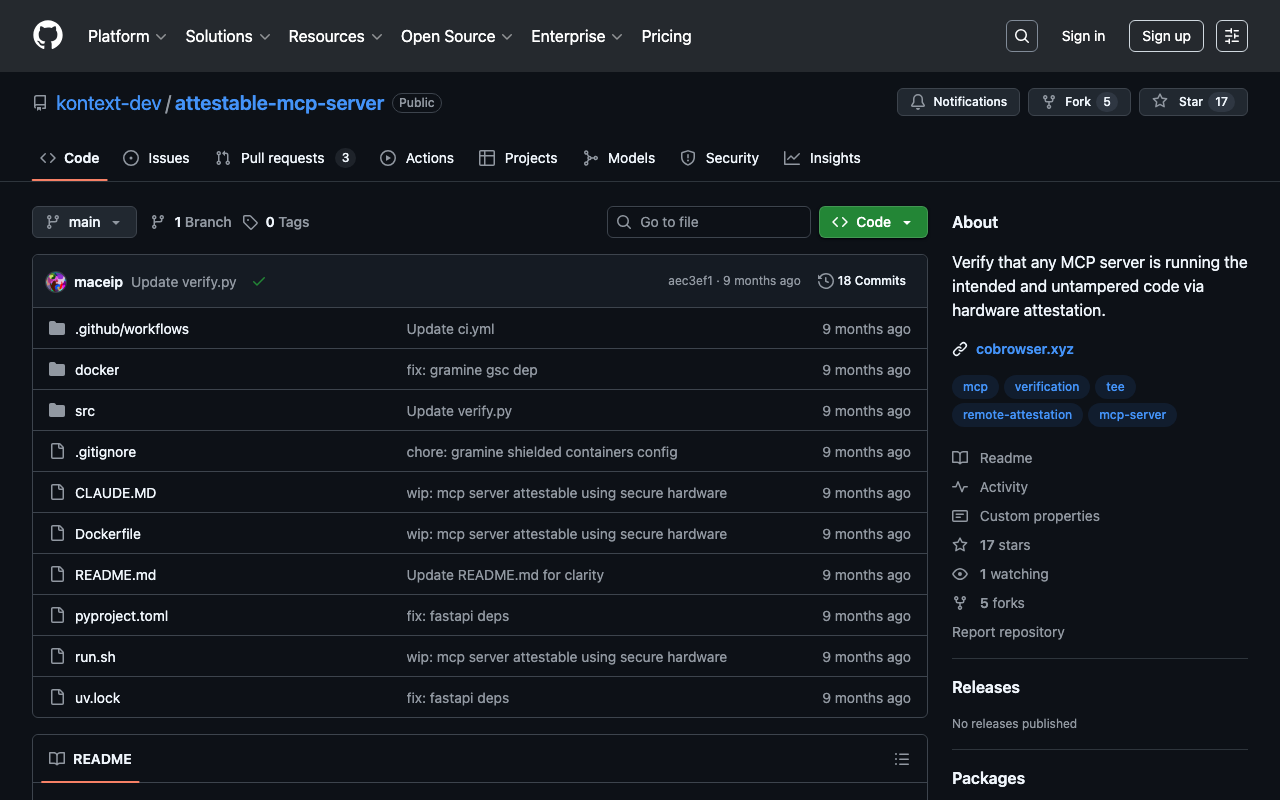This screenshot has width=1280, height=800.
Task: Click the appearance settings sliders icon
Action: (x=1231, y=36)
